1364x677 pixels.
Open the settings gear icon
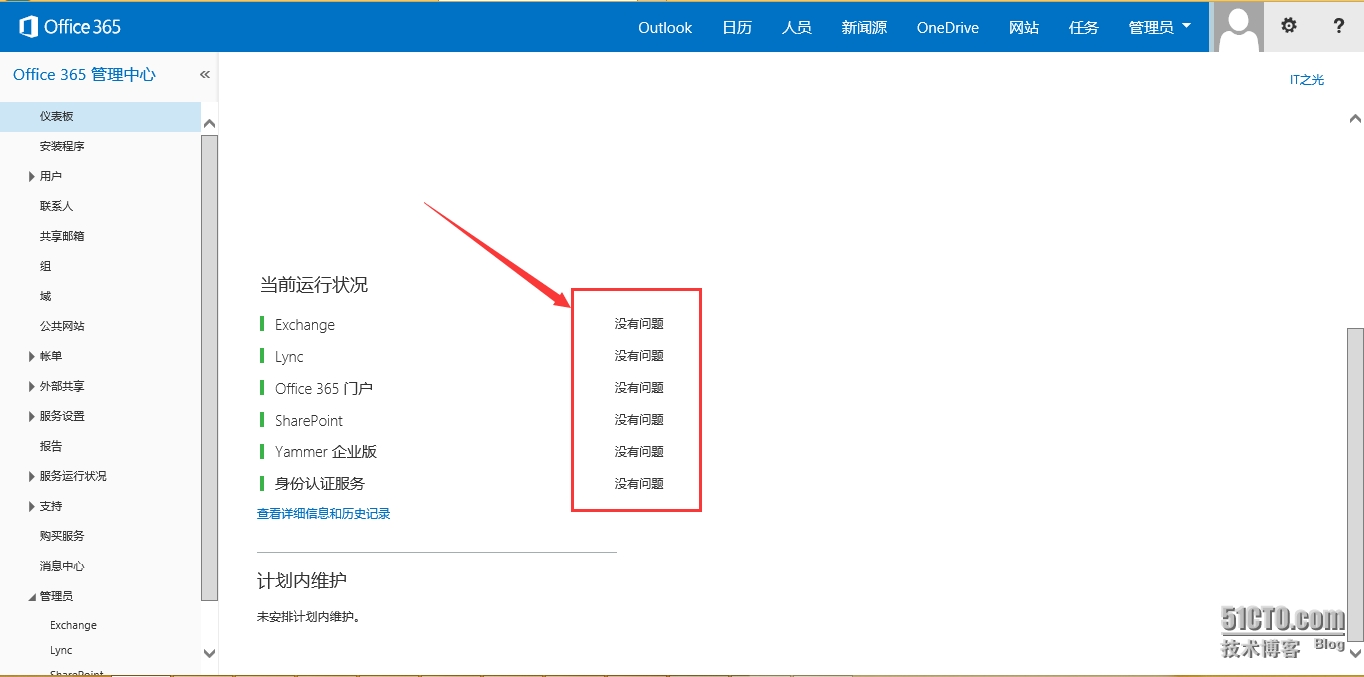point(1289,27)
